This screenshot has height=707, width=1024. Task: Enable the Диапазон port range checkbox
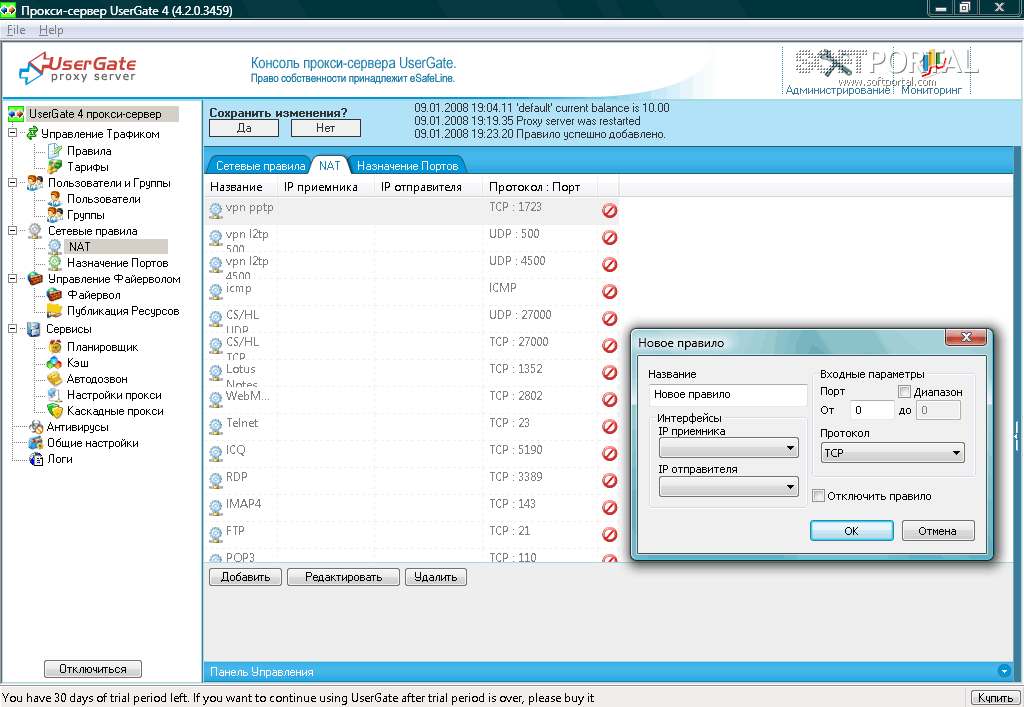[904, 392]
